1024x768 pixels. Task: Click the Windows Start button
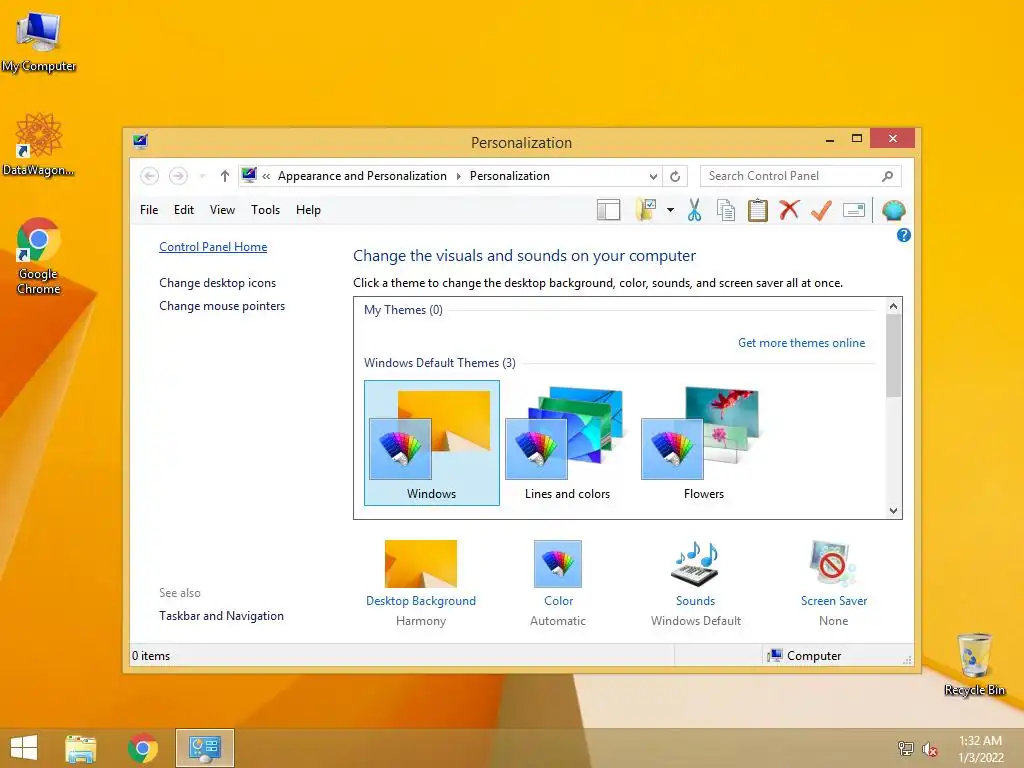(x=24, y=748)
